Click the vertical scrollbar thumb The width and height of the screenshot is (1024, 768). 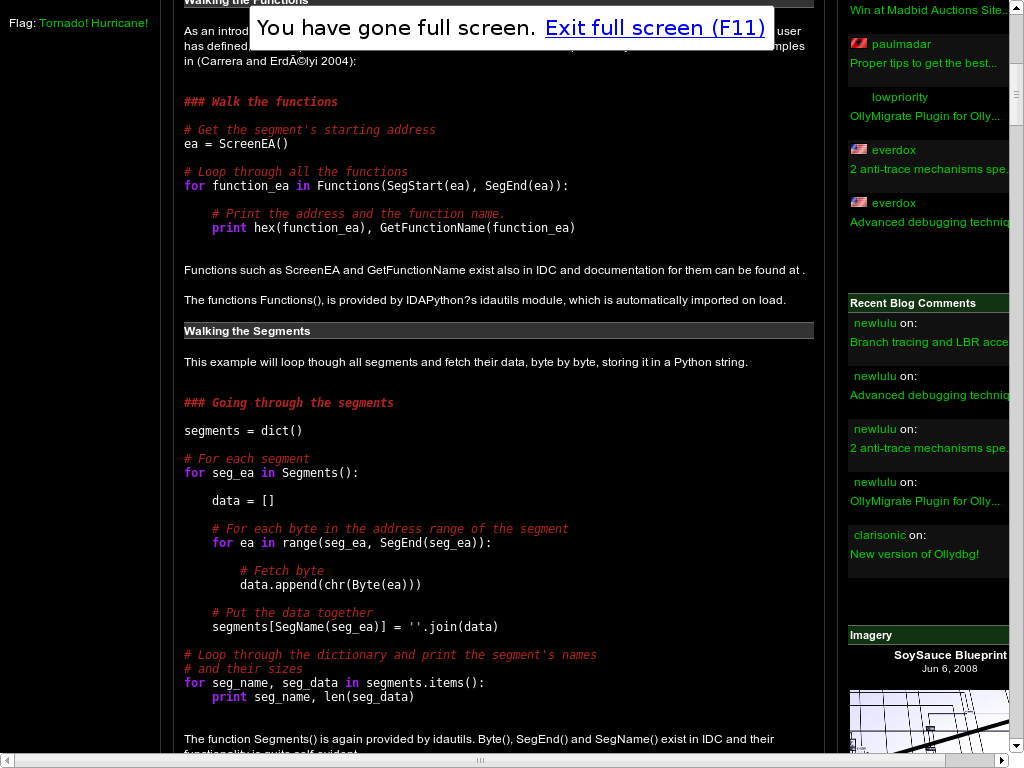click(x=1016, y=95)
